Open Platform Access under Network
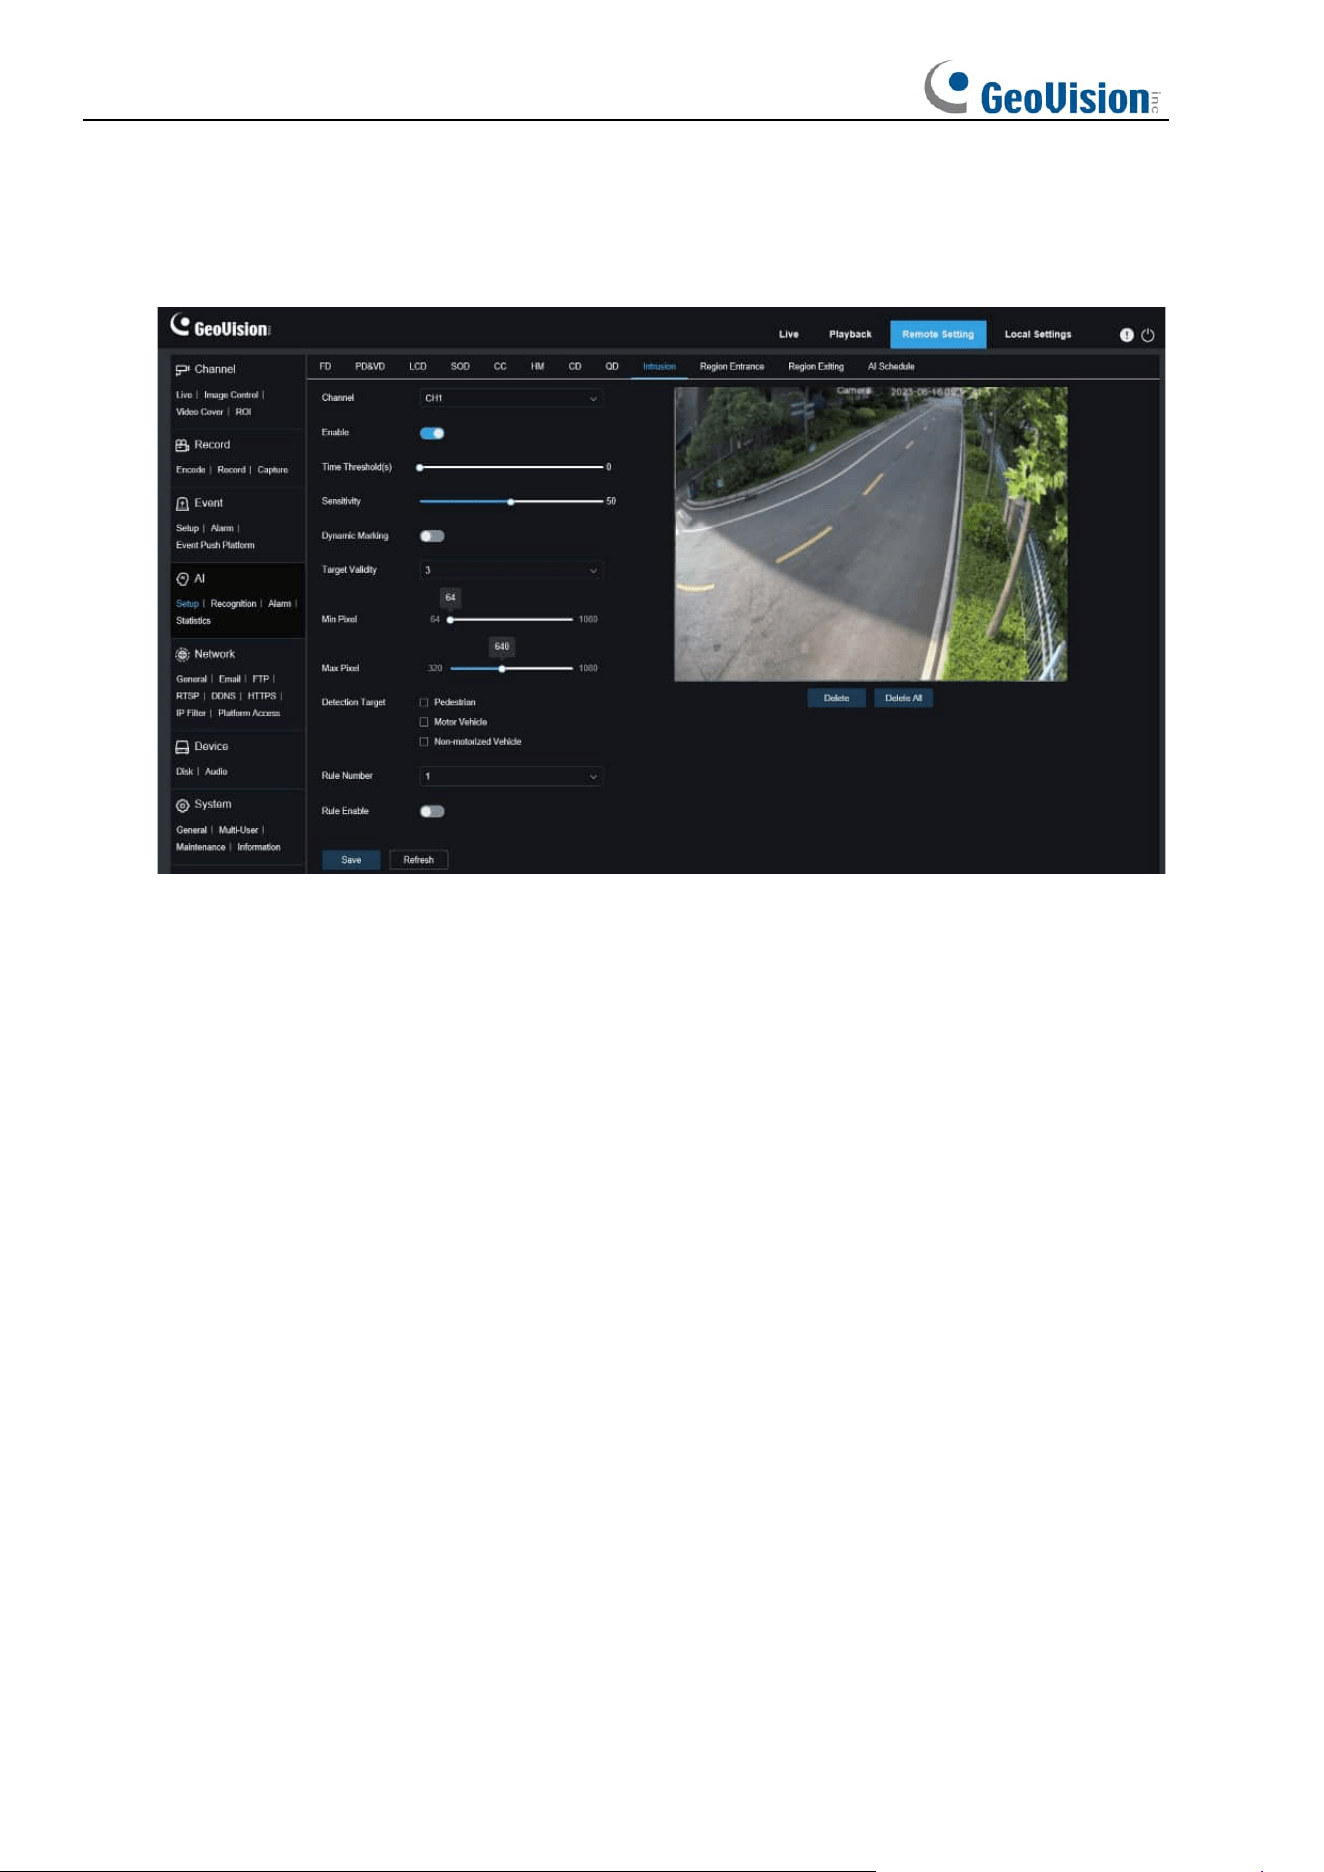Viewport: 1324px width, 1872px height. tap(249, 714)
